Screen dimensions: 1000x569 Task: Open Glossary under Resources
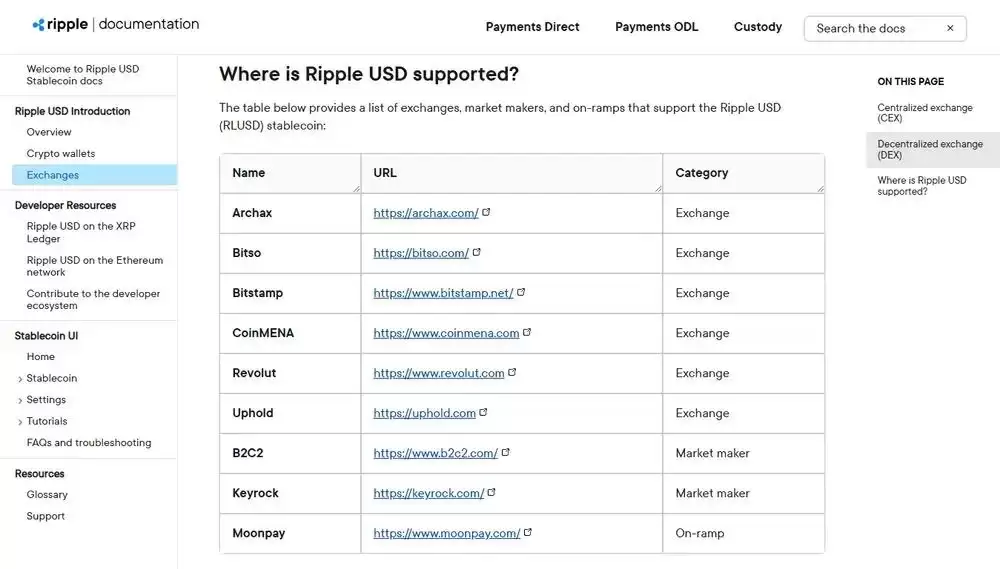47,495
